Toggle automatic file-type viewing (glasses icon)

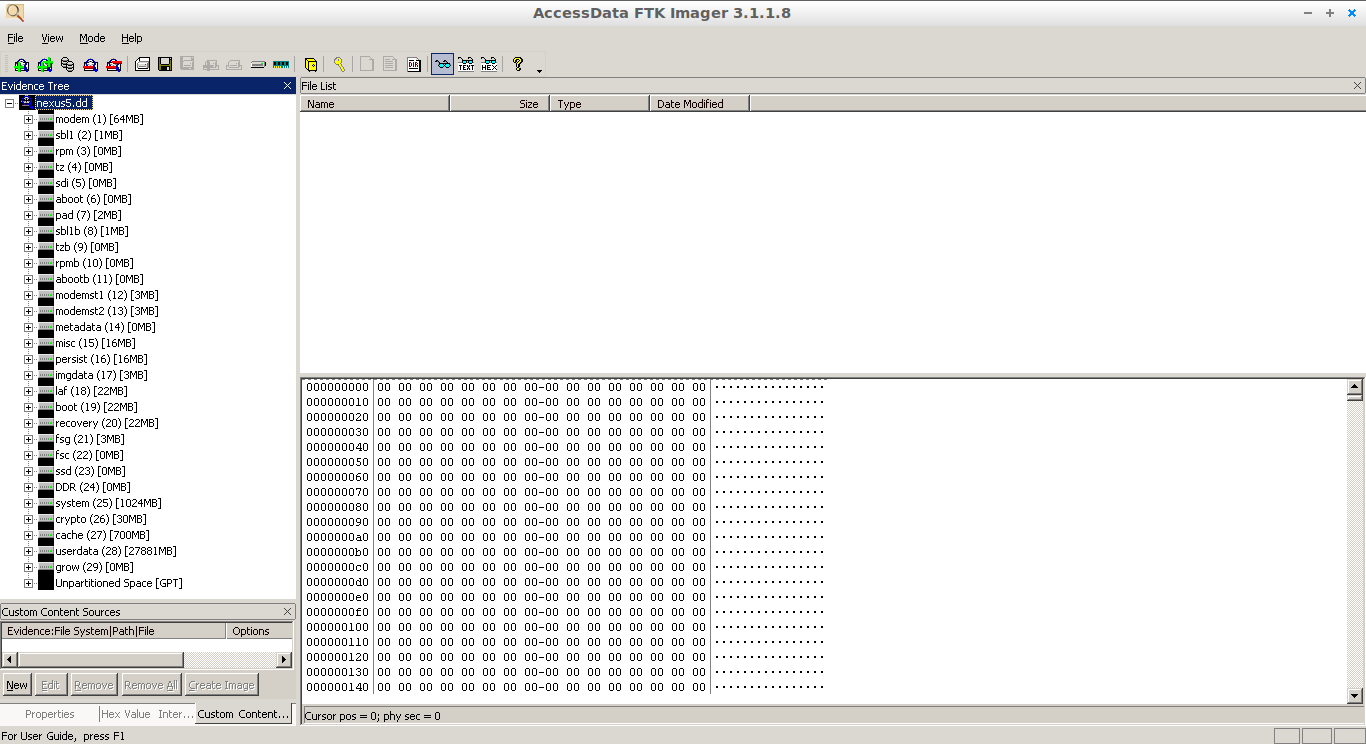tap(442, 64)
